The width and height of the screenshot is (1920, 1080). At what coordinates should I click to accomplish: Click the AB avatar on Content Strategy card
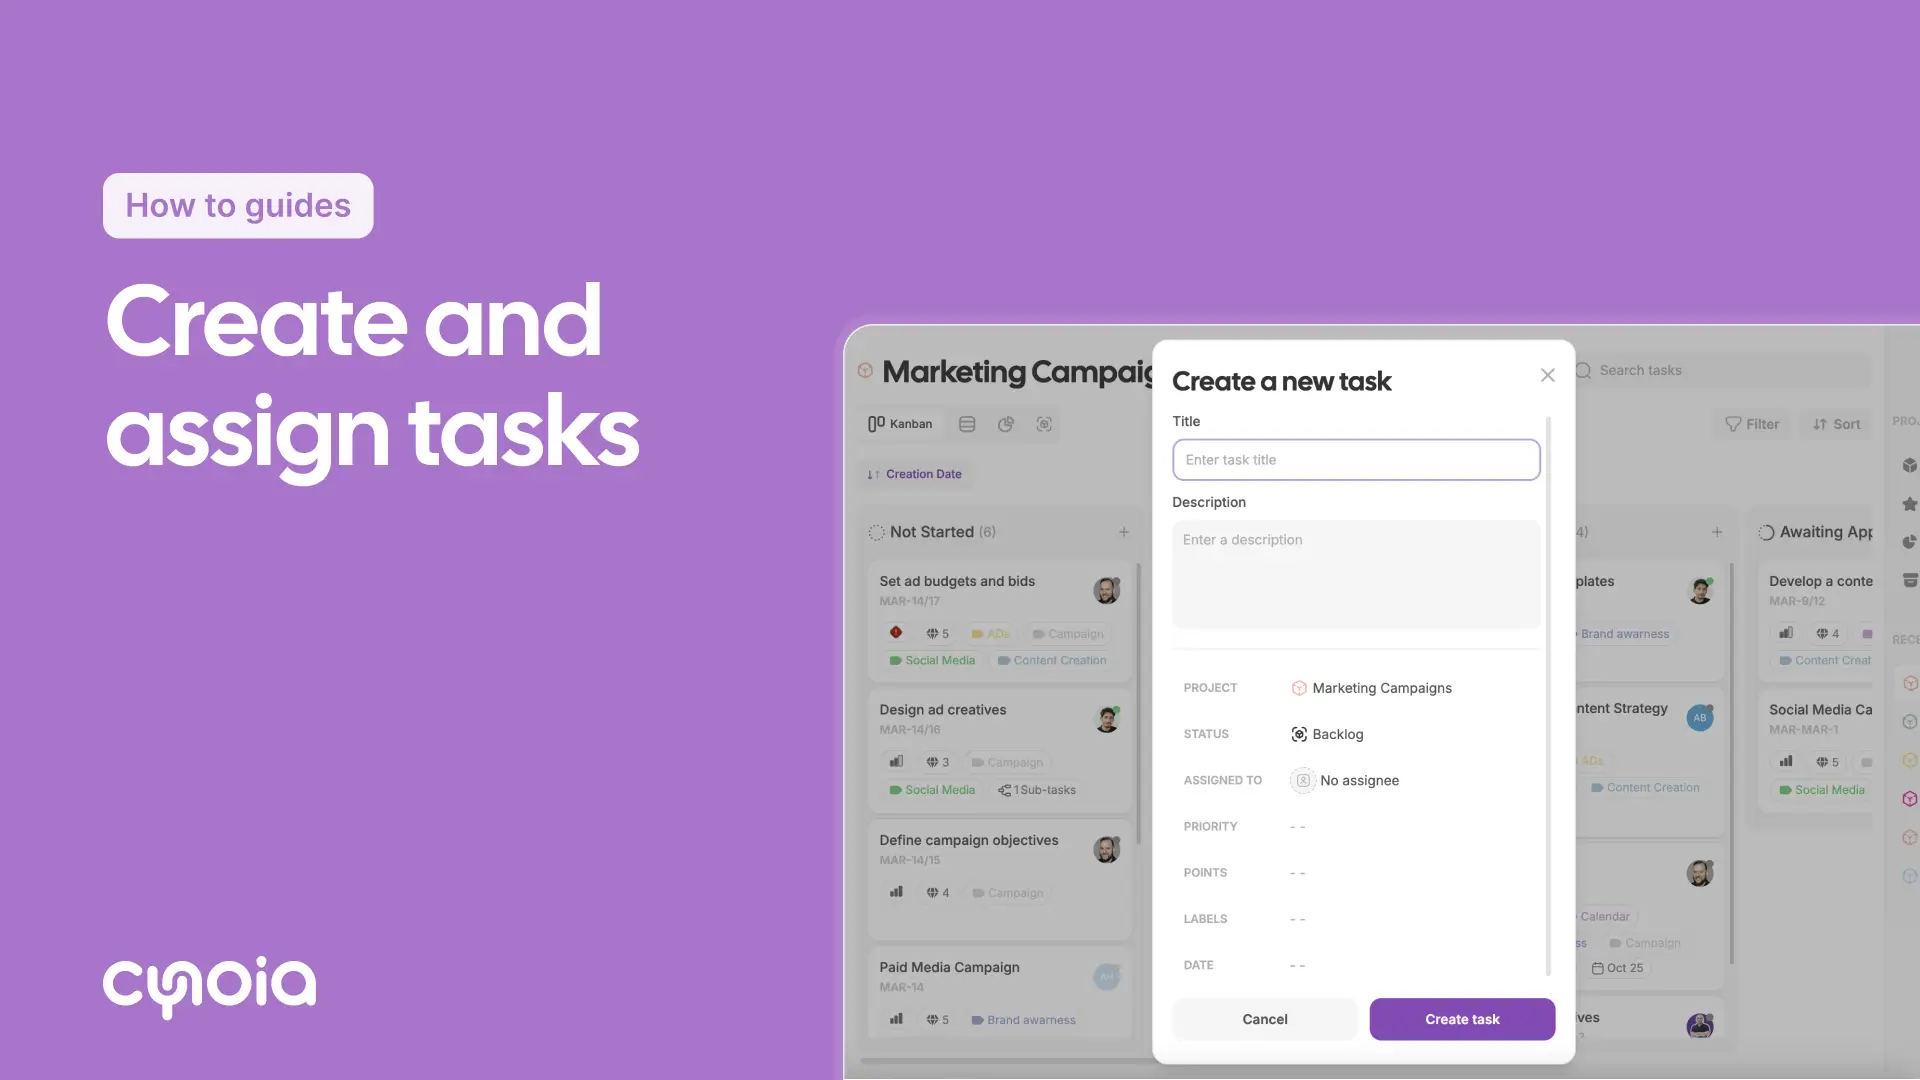pos(1700,718)
